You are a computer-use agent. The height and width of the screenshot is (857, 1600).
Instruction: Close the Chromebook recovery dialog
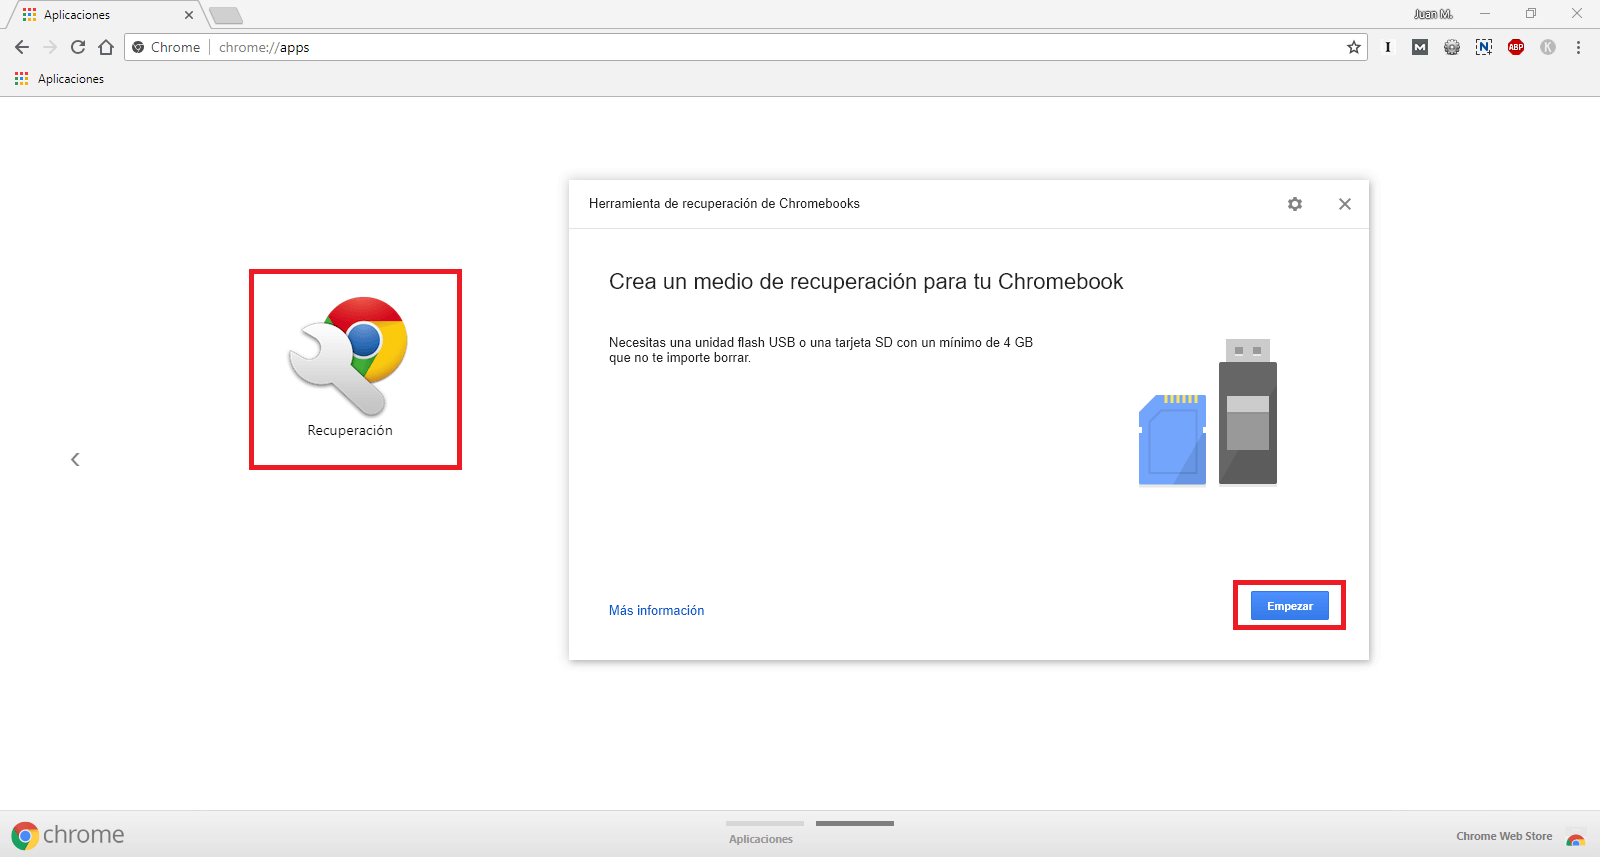point(1345,204)
